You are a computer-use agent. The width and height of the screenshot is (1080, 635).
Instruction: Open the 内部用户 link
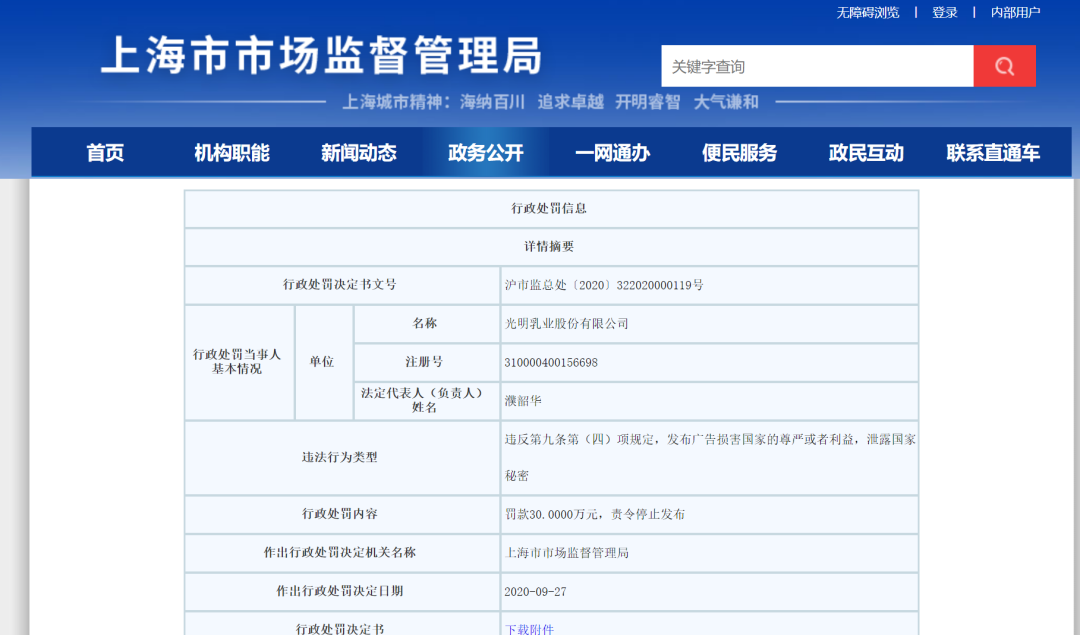(x=1015, y=12)
